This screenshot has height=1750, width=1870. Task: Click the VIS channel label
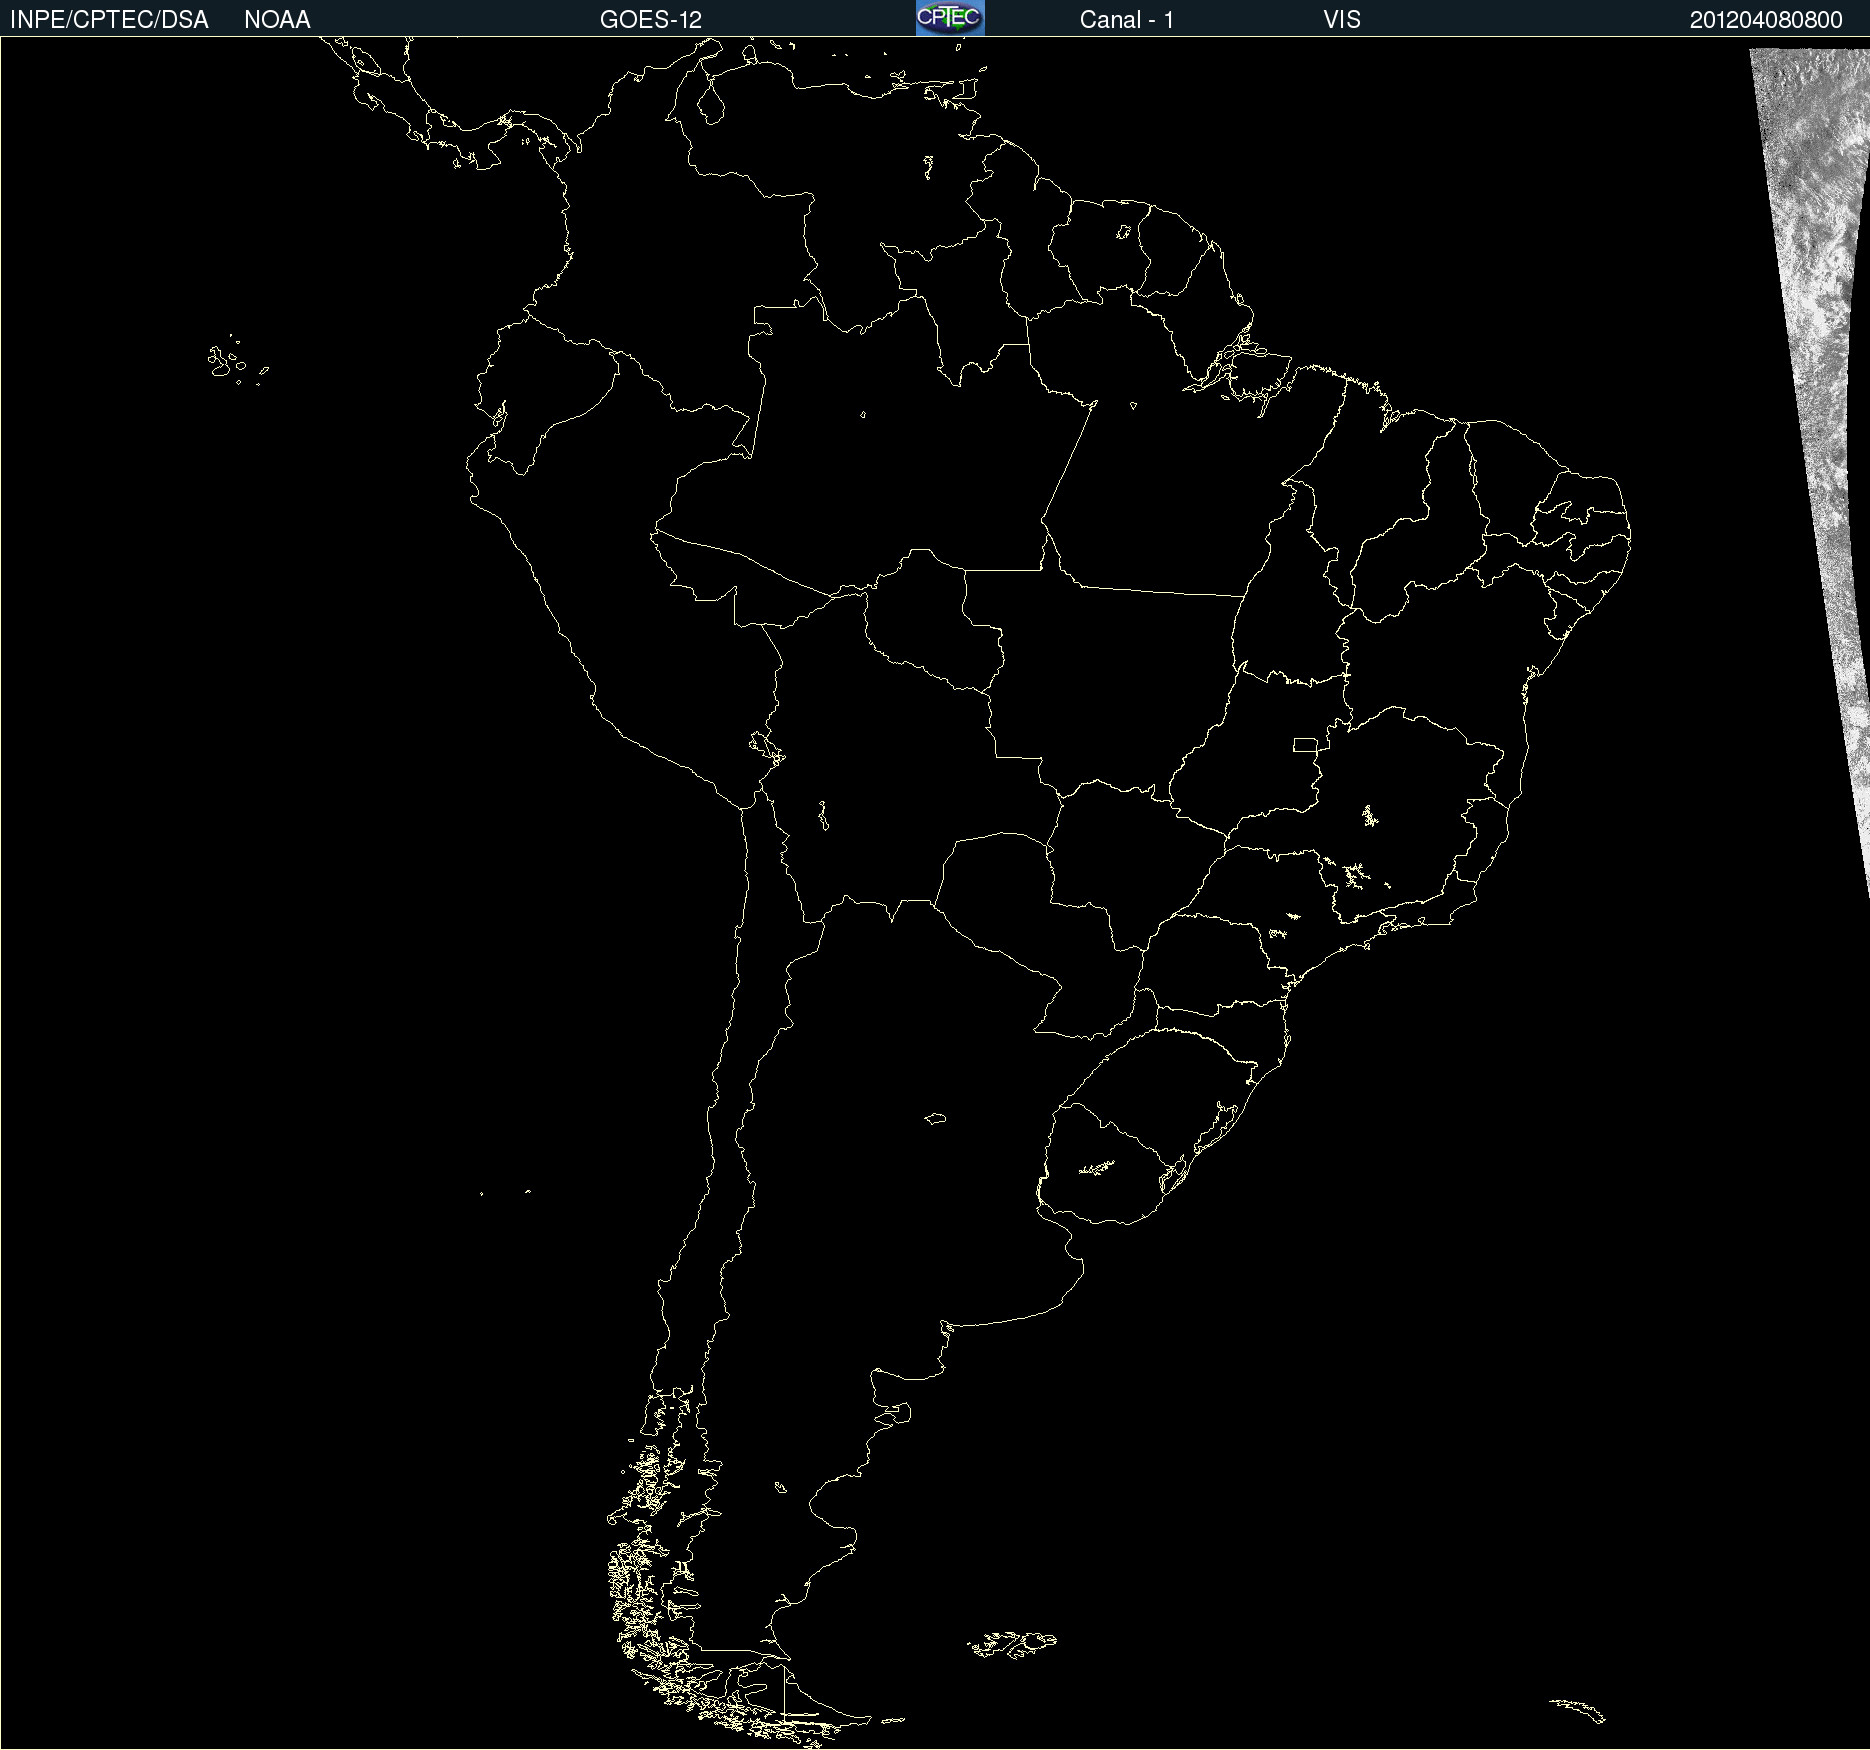pos(1342,20)
